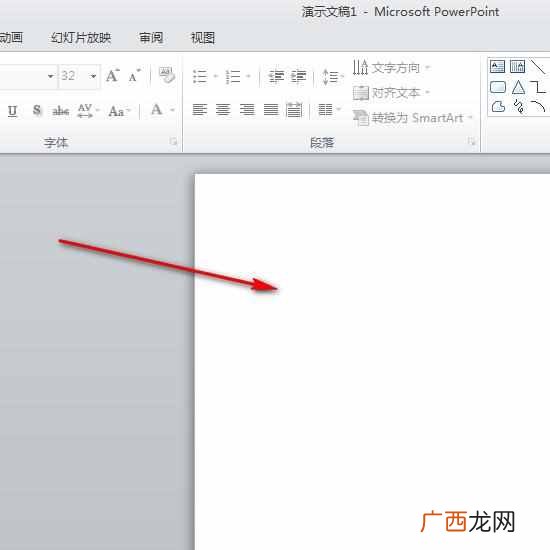Open 段落 group dialog launcher
The height and width of the screenshot is (550, 550).
point(472,141)
